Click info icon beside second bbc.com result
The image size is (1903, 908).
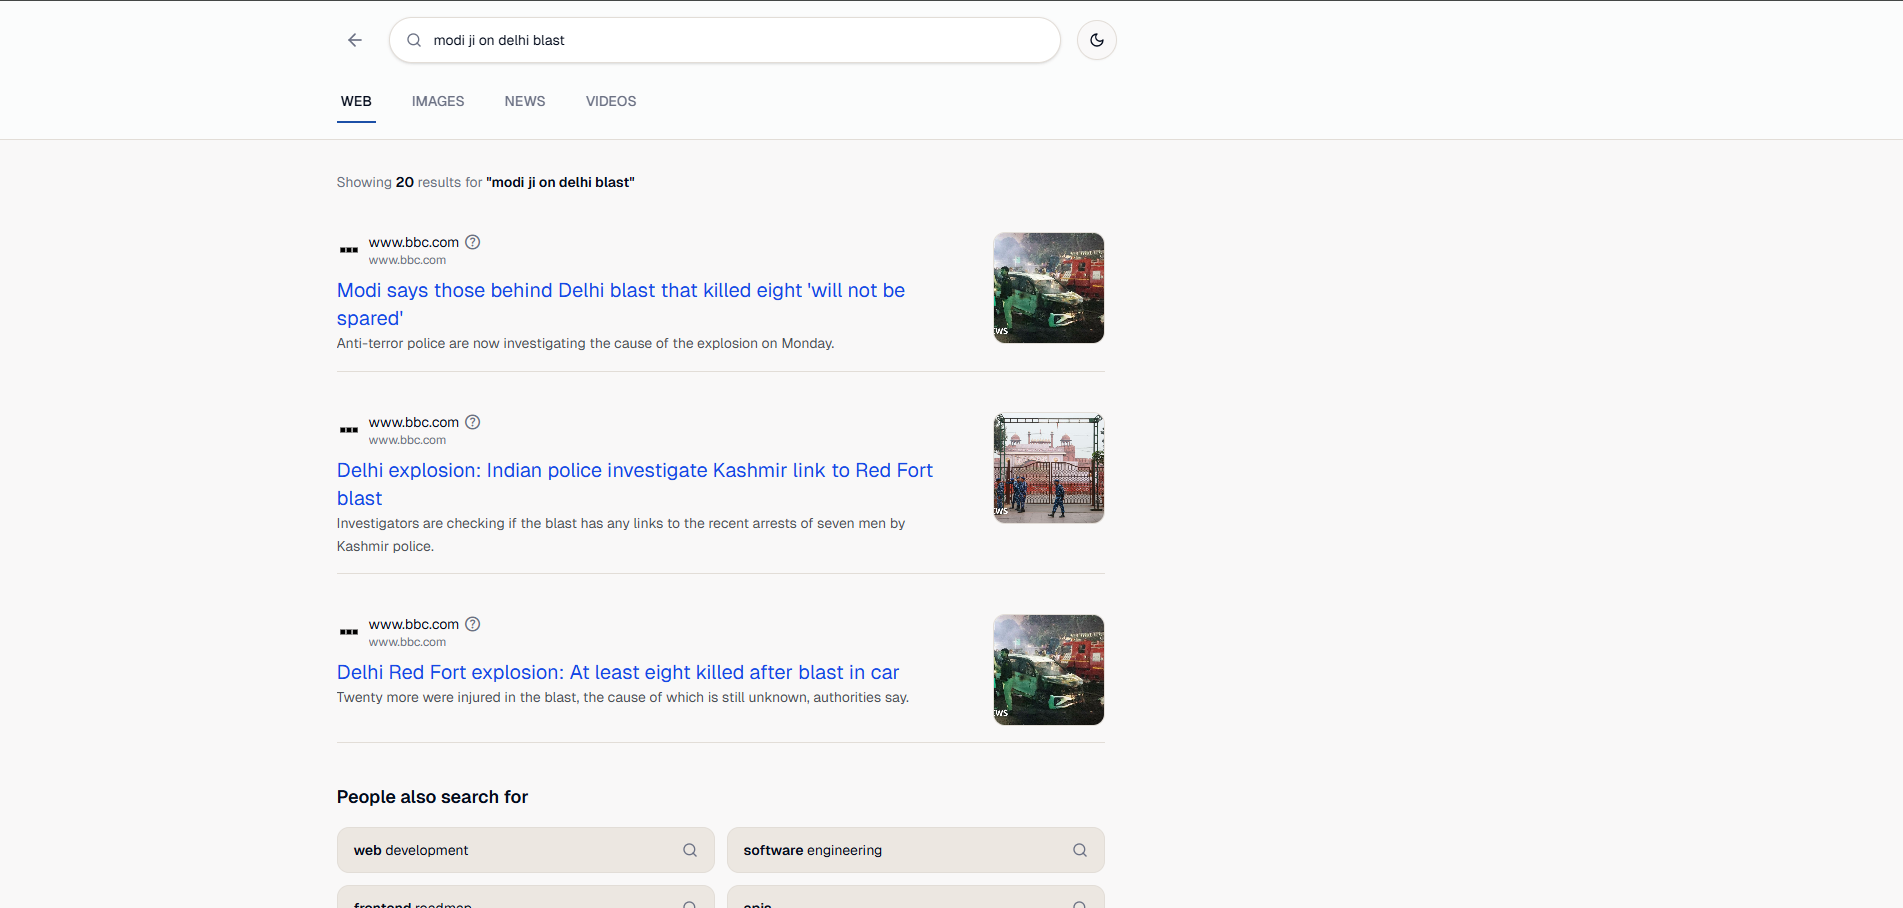click(x=473, y=422)
